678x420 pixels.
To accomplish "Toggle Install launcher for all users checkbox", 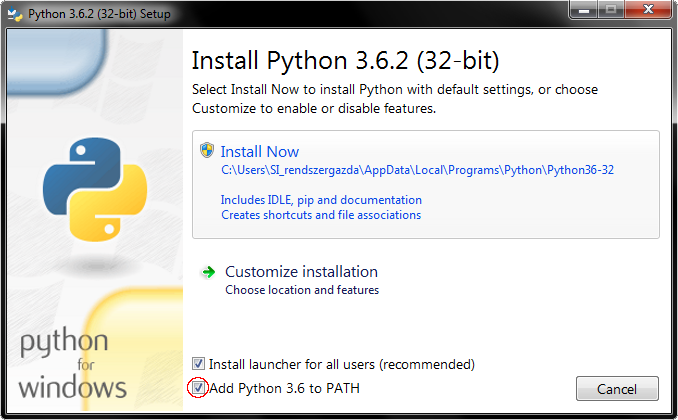I will (198, 363).
